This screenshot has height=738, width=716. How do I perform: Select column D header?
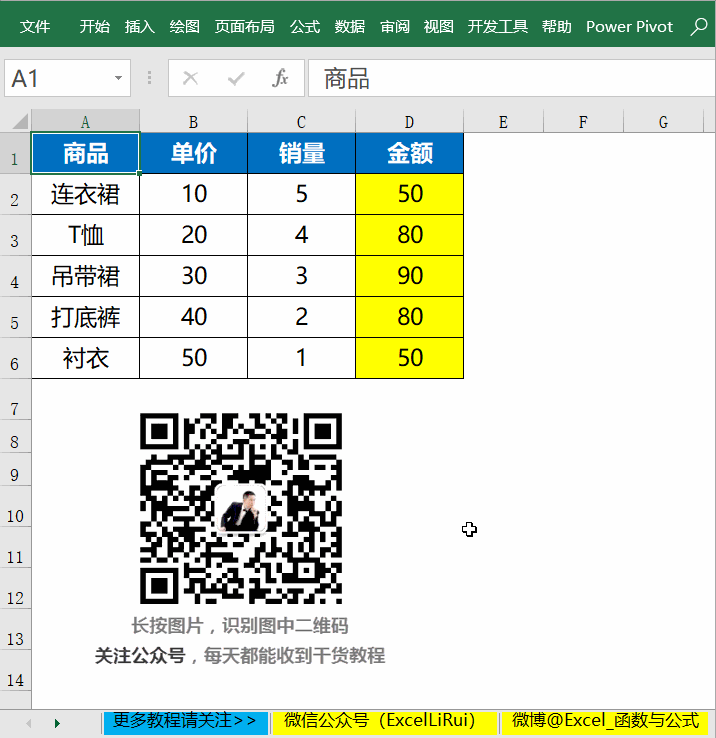pos(410,121)
